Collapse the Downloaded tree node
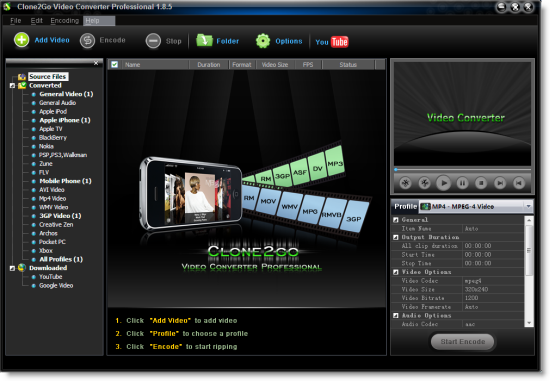This screenshot has height=381, width=550. click(12, 268)
